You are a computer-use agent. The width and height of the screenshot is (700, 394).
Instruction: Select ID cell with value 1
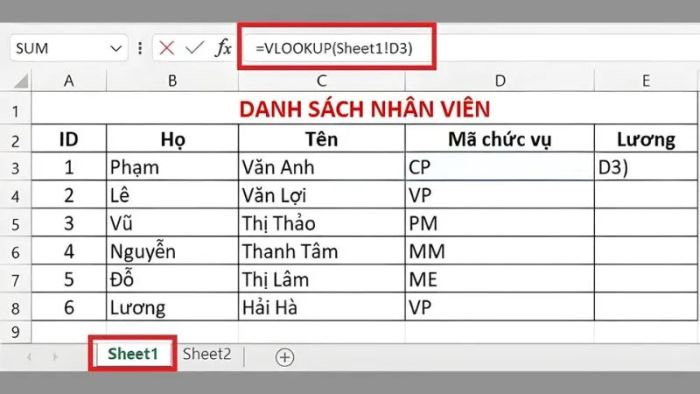point(69,167)
